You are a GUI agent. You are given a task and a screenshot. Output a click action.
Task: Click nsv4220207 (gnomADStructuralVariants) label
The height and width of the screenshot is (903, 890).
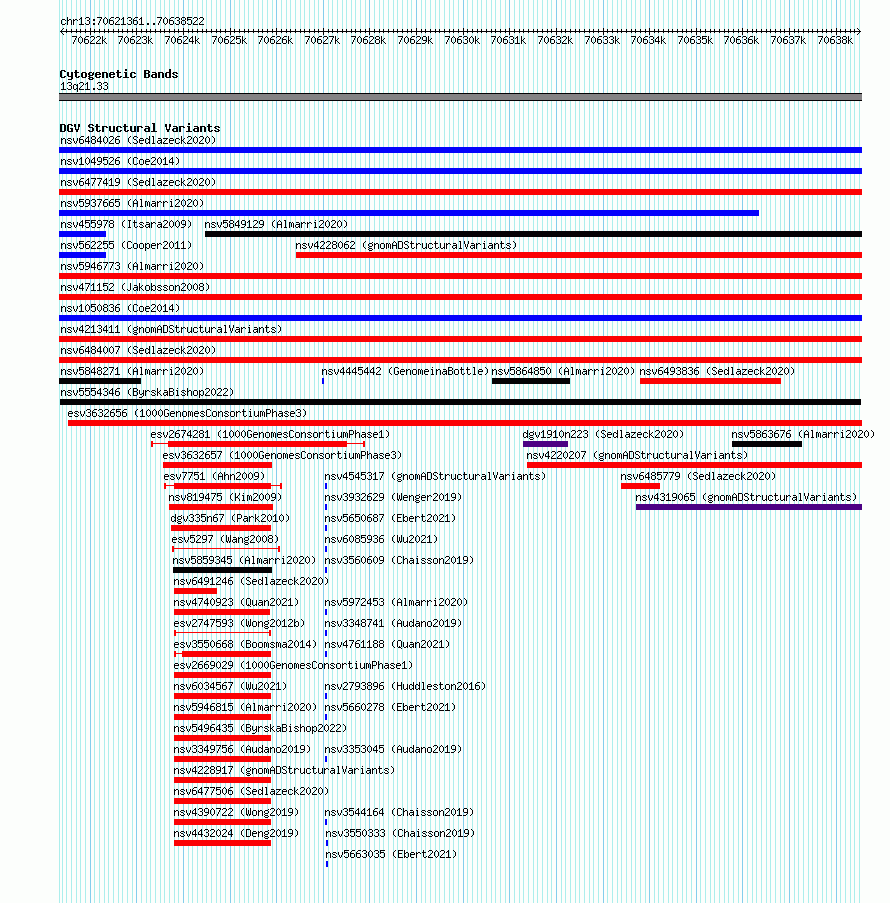[637, 456]
